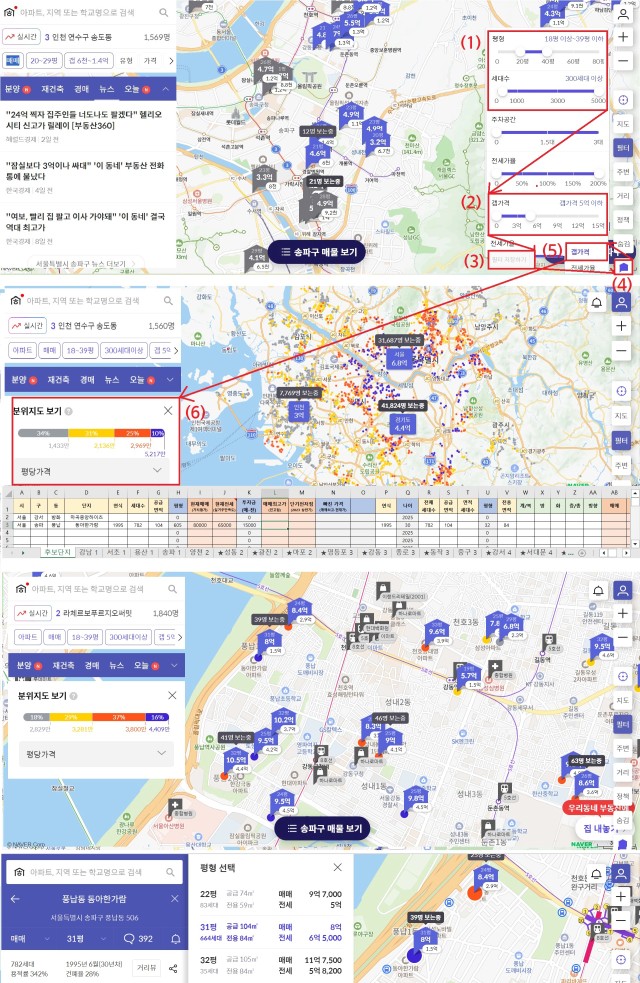The image size is (640, 983).
Task: Expand 평당가격 dropdown under 18% bar
Action: point(96,754)
